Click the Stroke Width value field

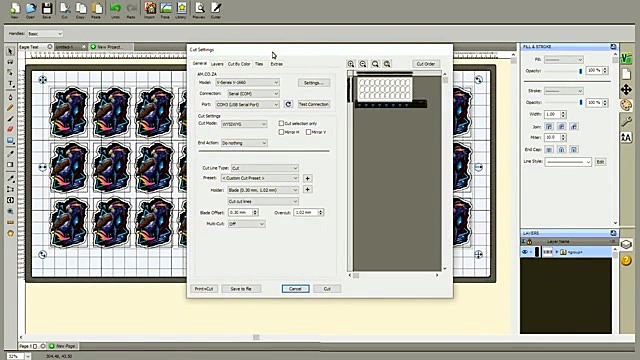pyautogui.click(x=552, y=114)
